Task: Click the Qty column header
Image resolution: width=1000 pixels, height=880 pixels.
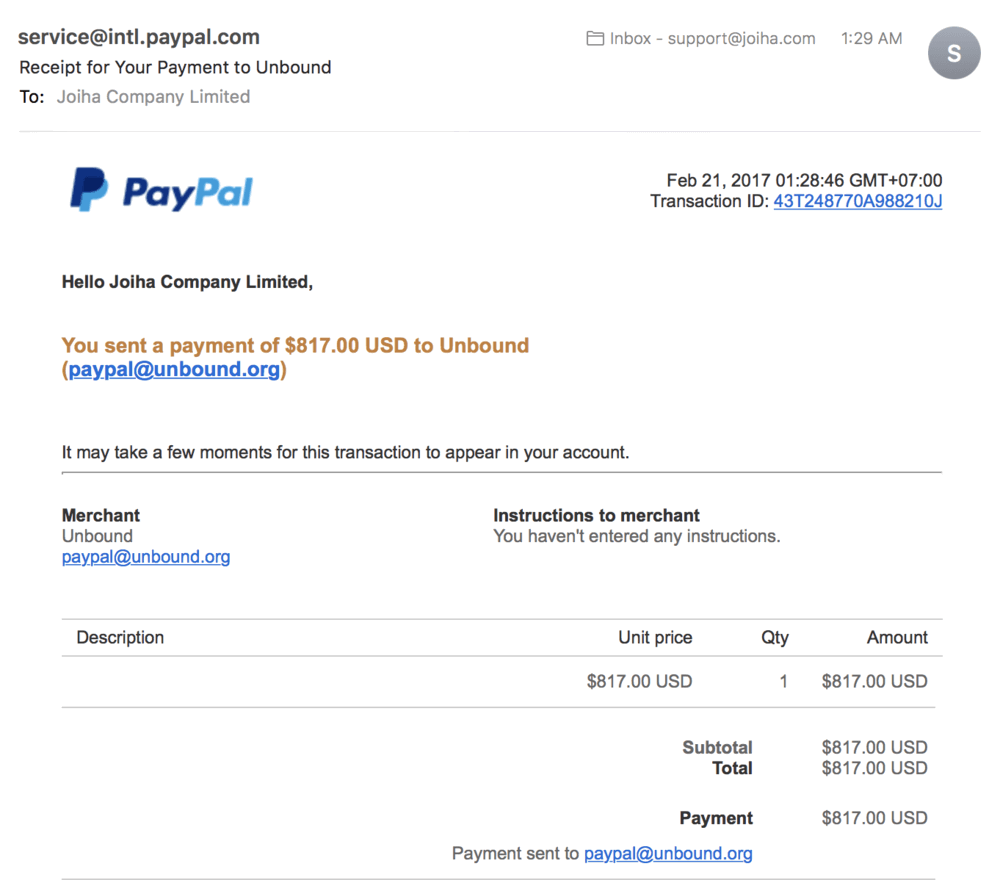Action: coord(774,637)
